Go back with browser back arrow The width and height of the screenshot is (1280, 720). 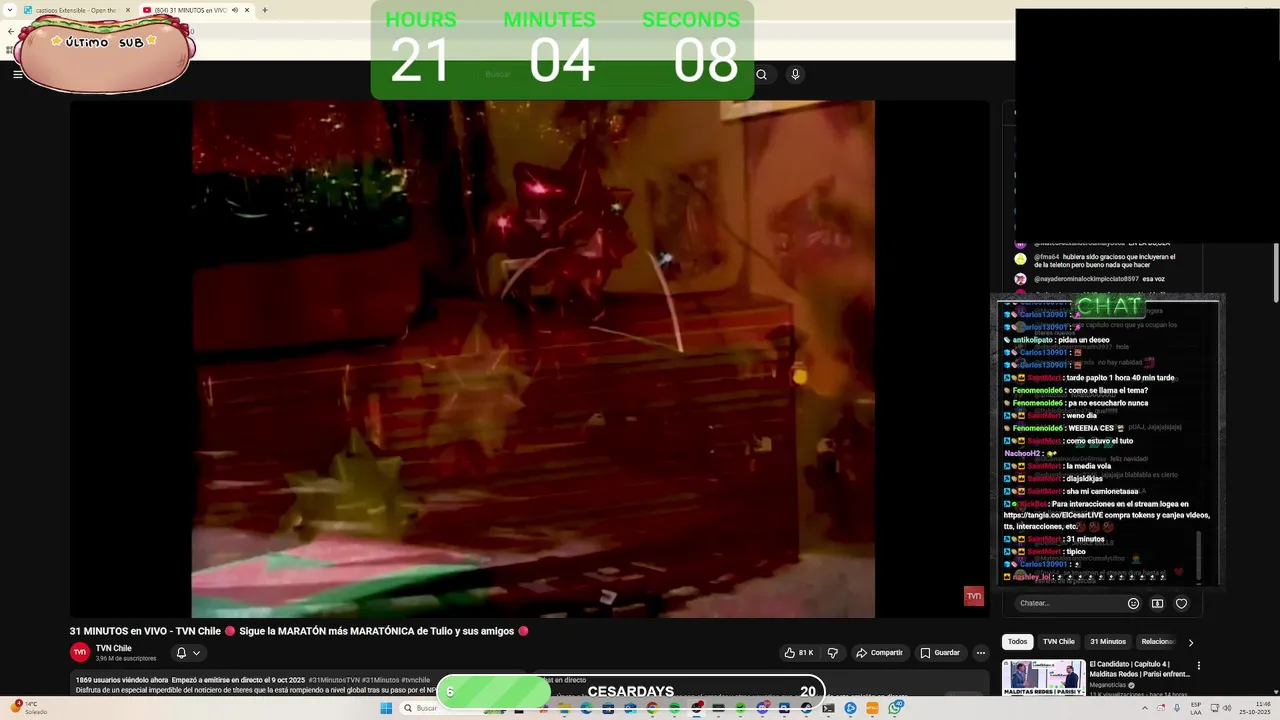11,32
